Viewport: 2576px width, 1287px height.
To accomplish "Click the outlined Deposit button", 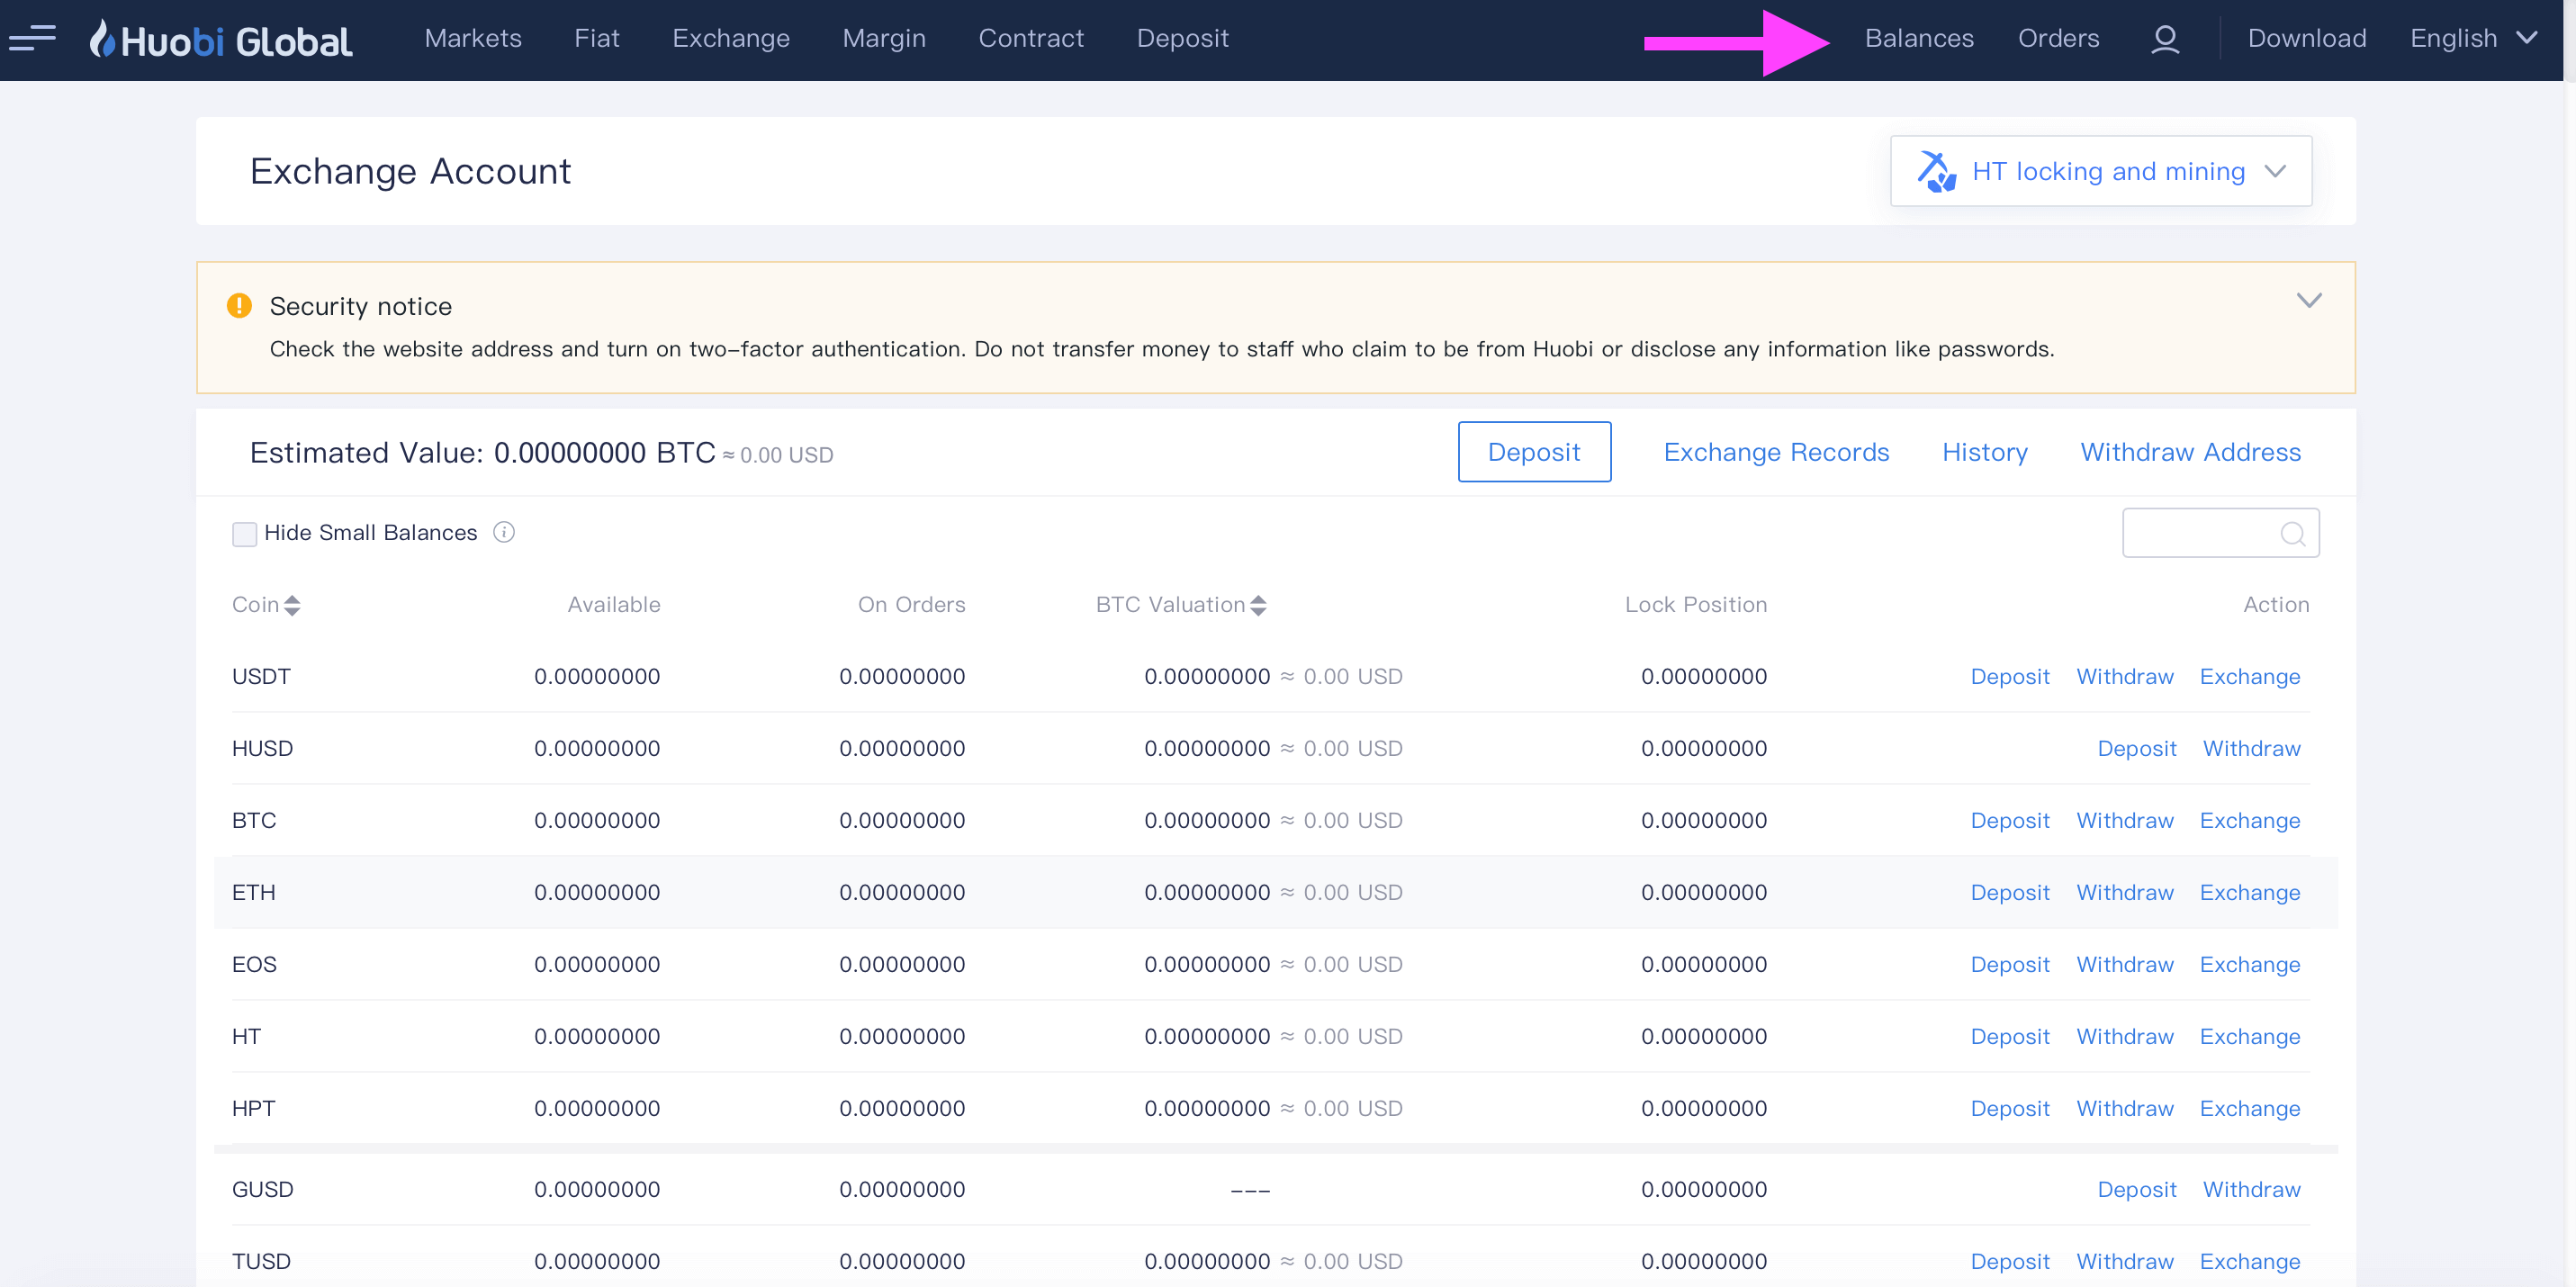I will [1534, 452].
